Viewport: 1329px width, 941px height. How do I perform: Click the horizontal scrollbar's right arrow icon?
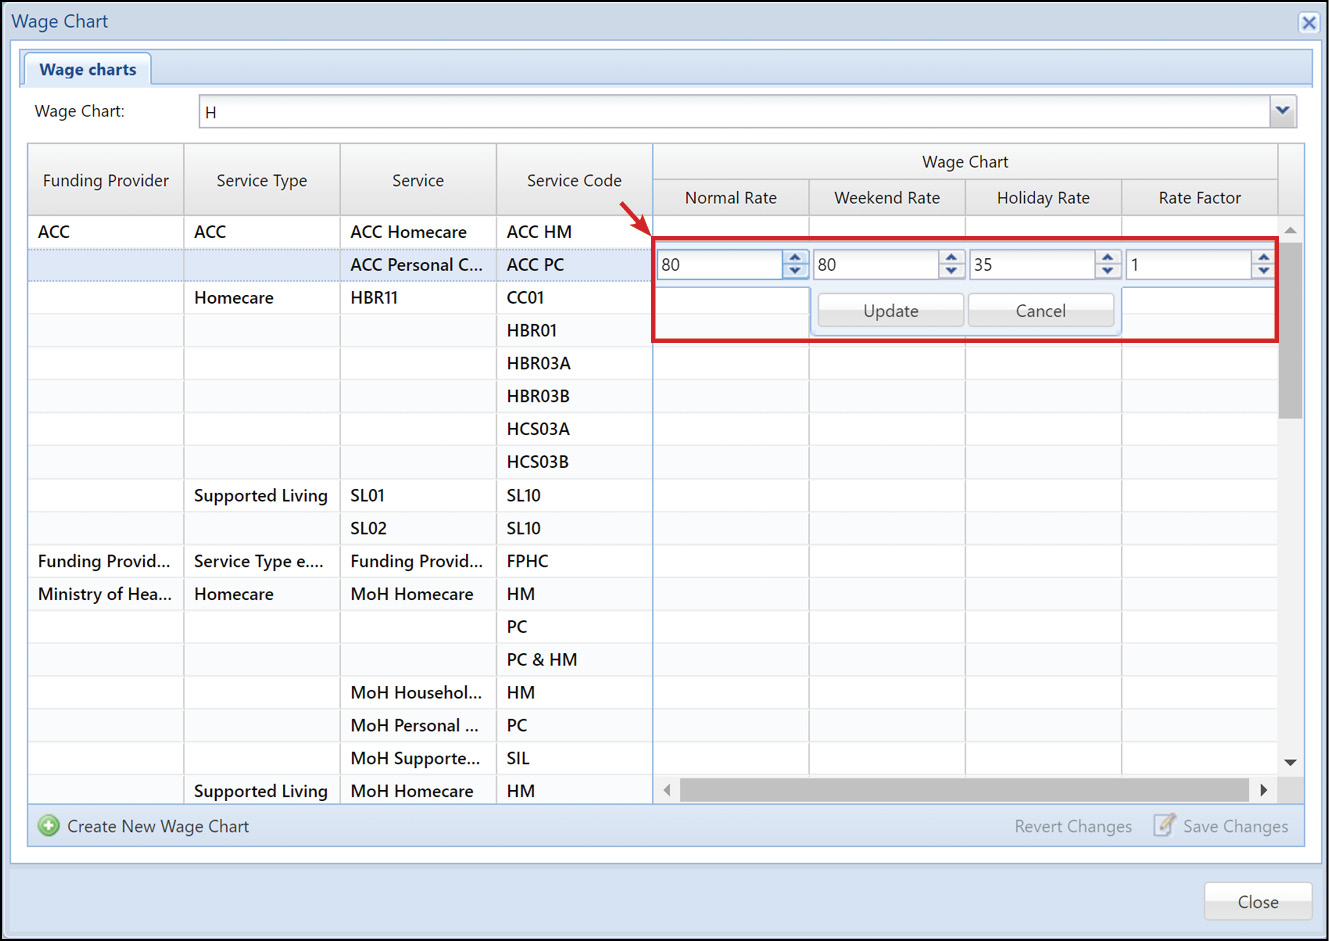click(x=1264, y=790)
